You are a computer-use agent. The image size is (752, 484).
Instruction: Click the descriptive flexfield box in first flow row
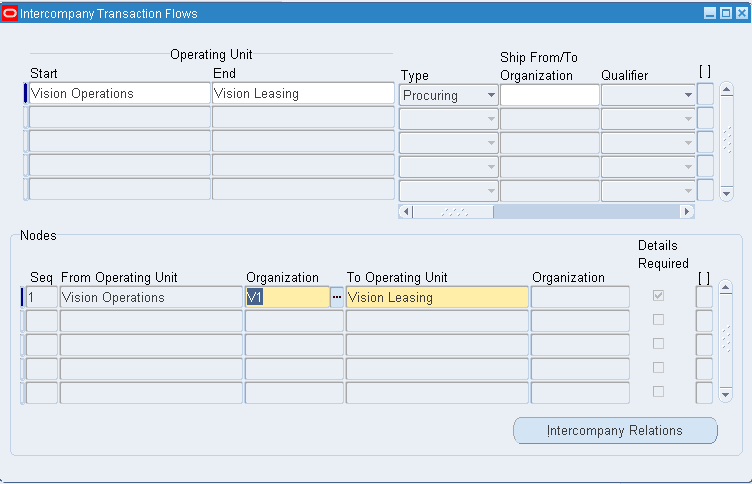pyautogui.click(x=705, y=94)
